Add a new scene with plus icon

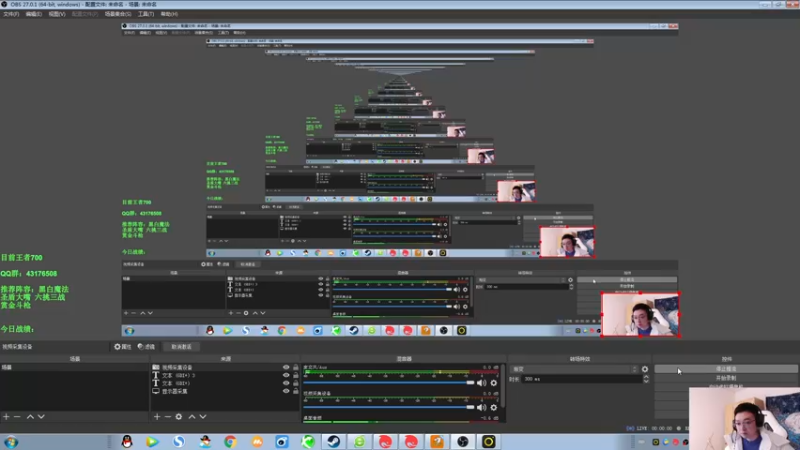click(x=6, y=417)
